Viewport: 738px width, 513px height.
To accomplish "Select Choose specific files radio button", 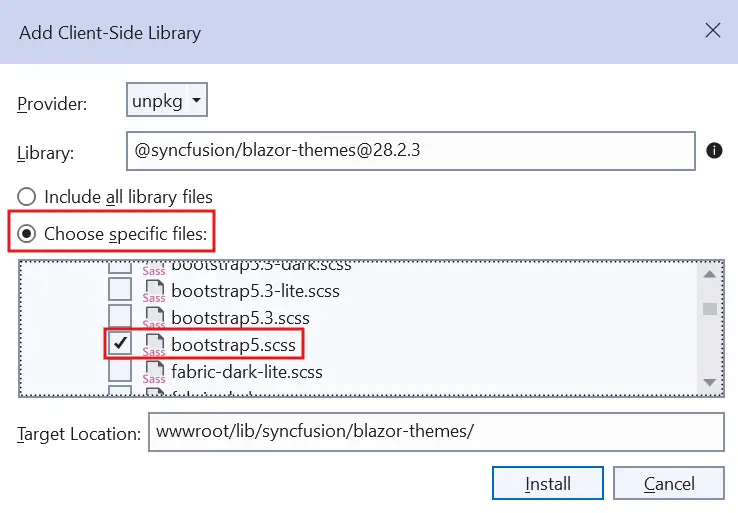I will pyautogui.click(x=27, y=234).
